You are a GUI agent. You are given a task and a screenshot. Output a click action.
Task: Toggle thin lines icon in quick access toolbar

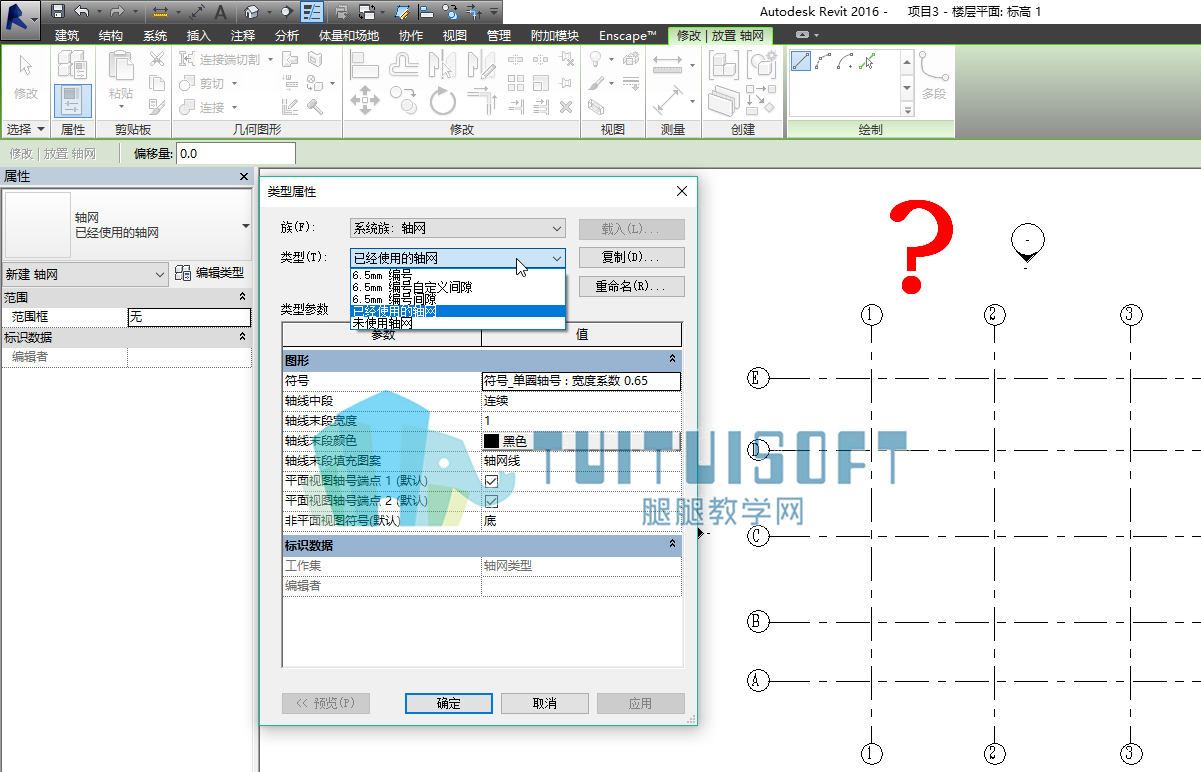pyautogui.click(x=312, y=11)
